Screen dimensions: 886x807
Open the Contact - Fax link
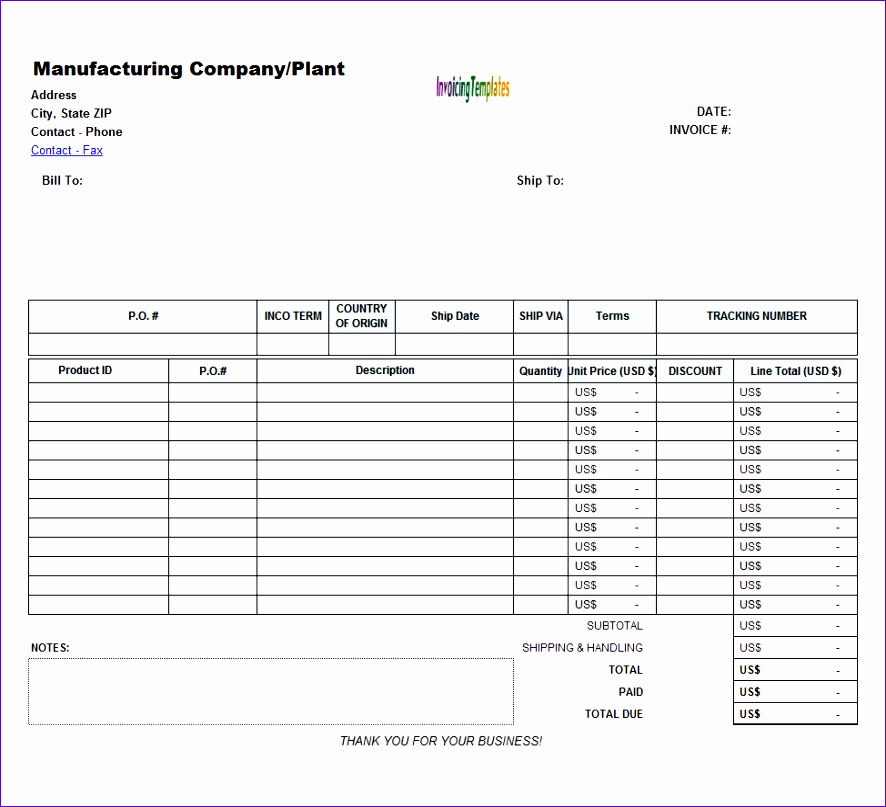pyautogui.click(x=66, y=150)
